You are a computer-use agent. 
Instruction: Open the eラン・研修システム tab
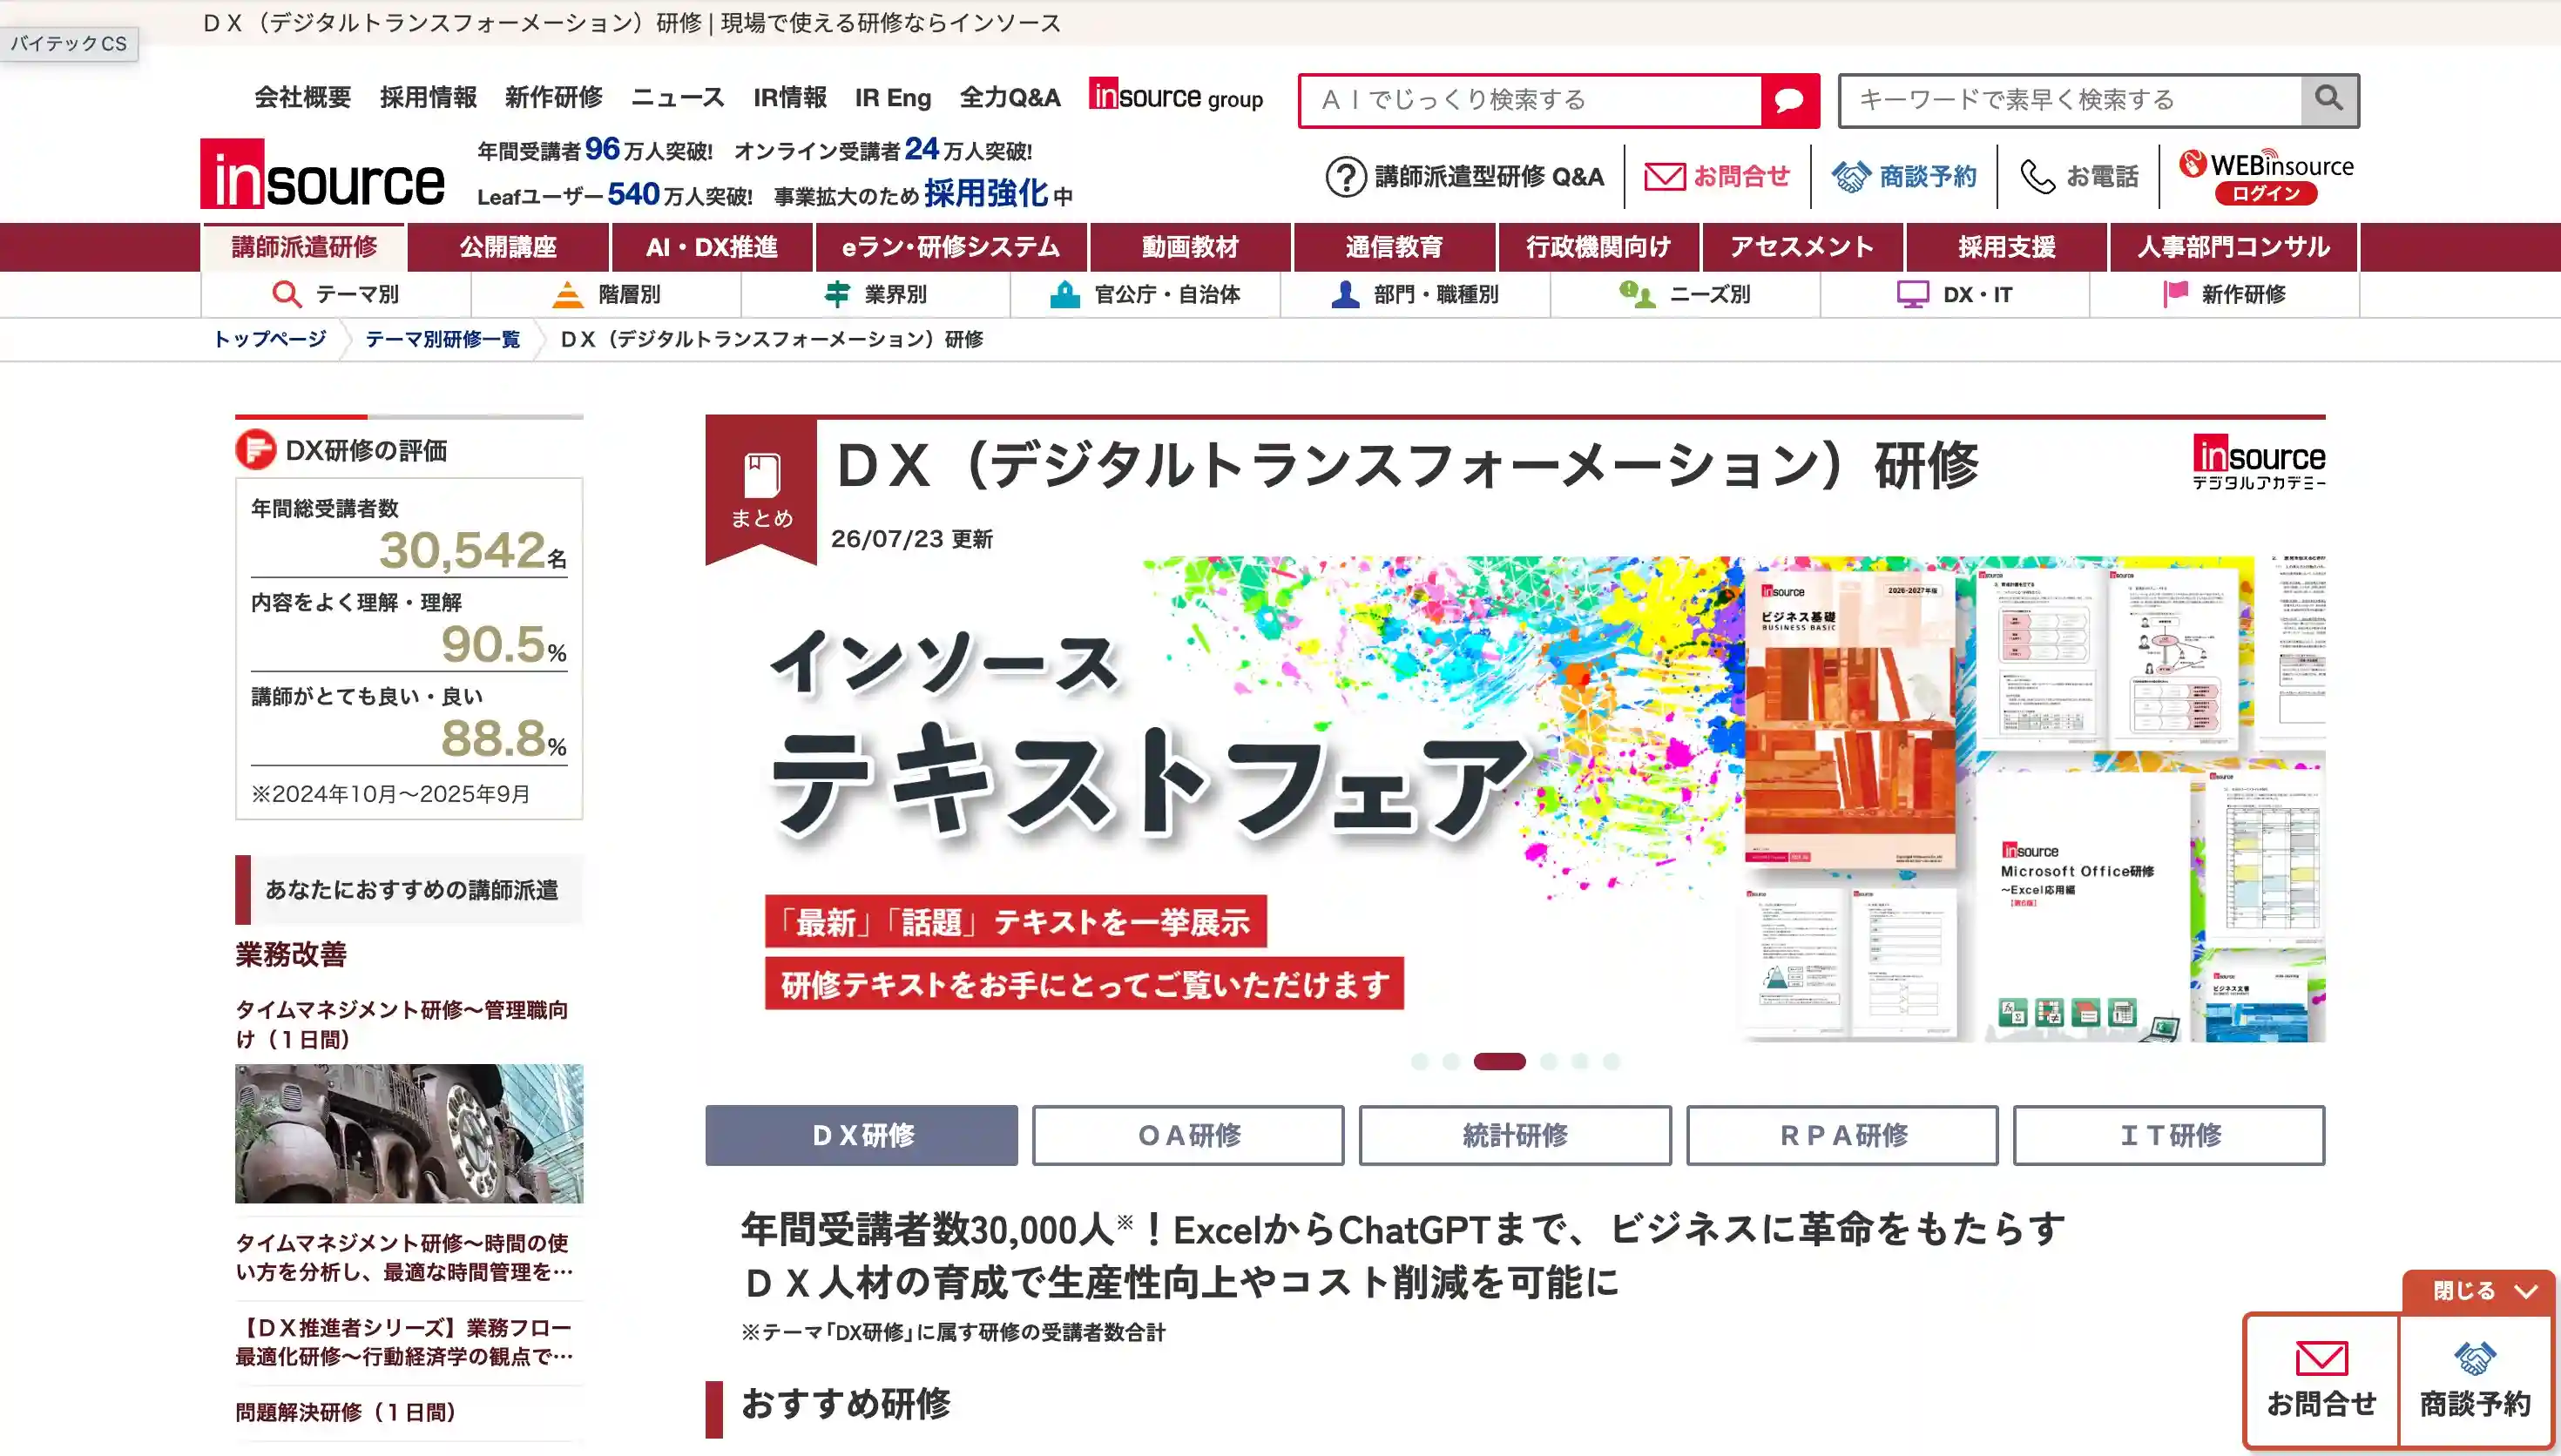pyautogui.click(x=950, y=247)
